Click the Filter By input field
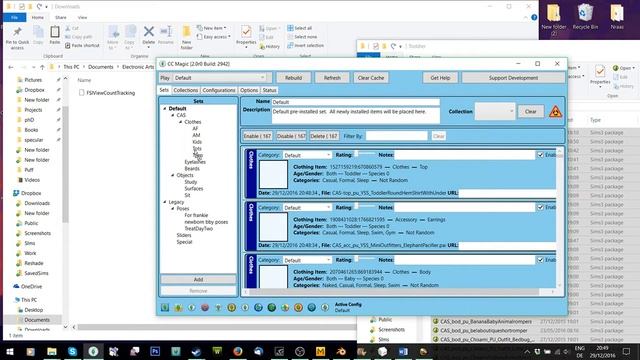Screen dimensions: 640x360 (396, 136)
